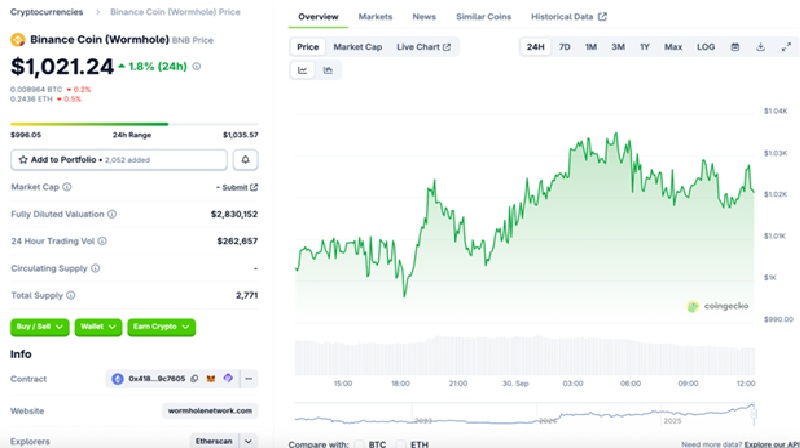Switch to the candlestick chart icon
This screenshot has height=448, width=800.
tap(327, 70)
